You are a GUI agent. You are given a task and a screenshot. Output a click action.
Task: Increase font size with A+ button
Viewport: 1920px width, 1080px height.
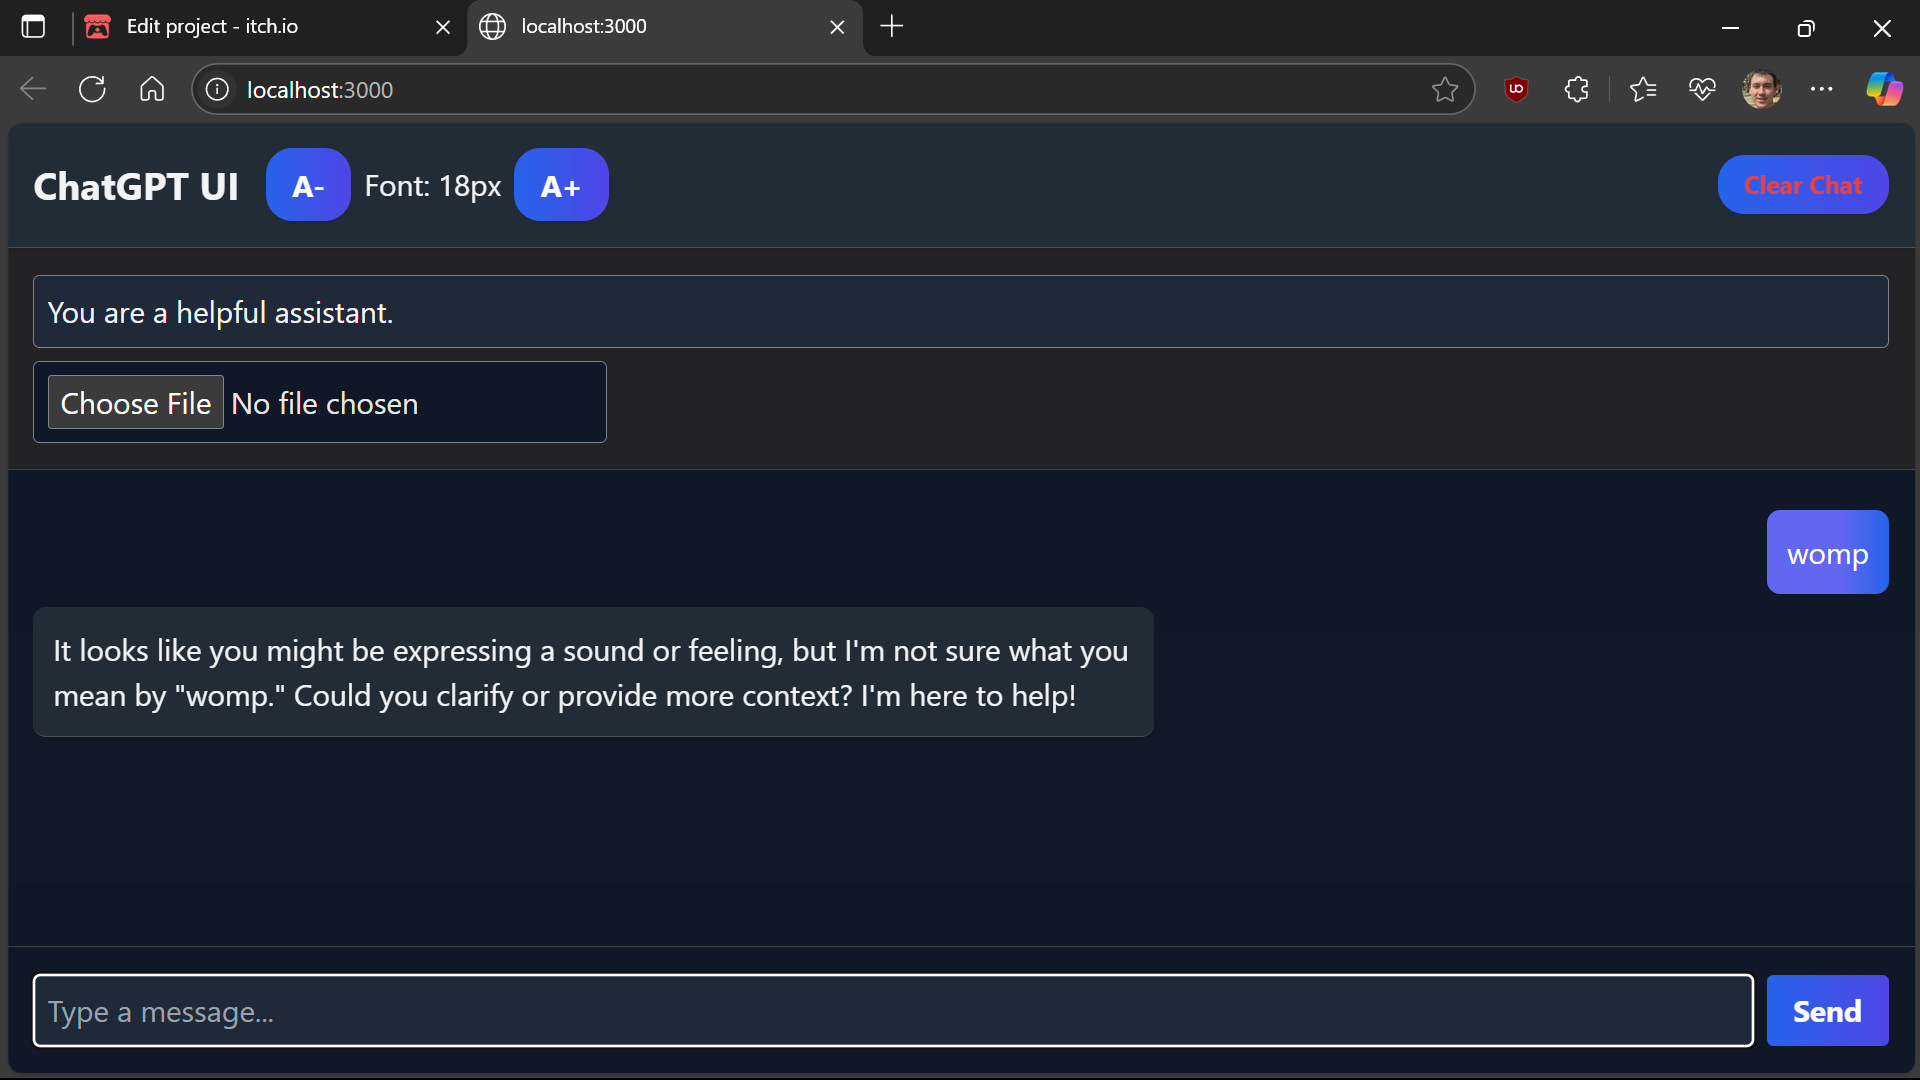click(x=561, y=185)
